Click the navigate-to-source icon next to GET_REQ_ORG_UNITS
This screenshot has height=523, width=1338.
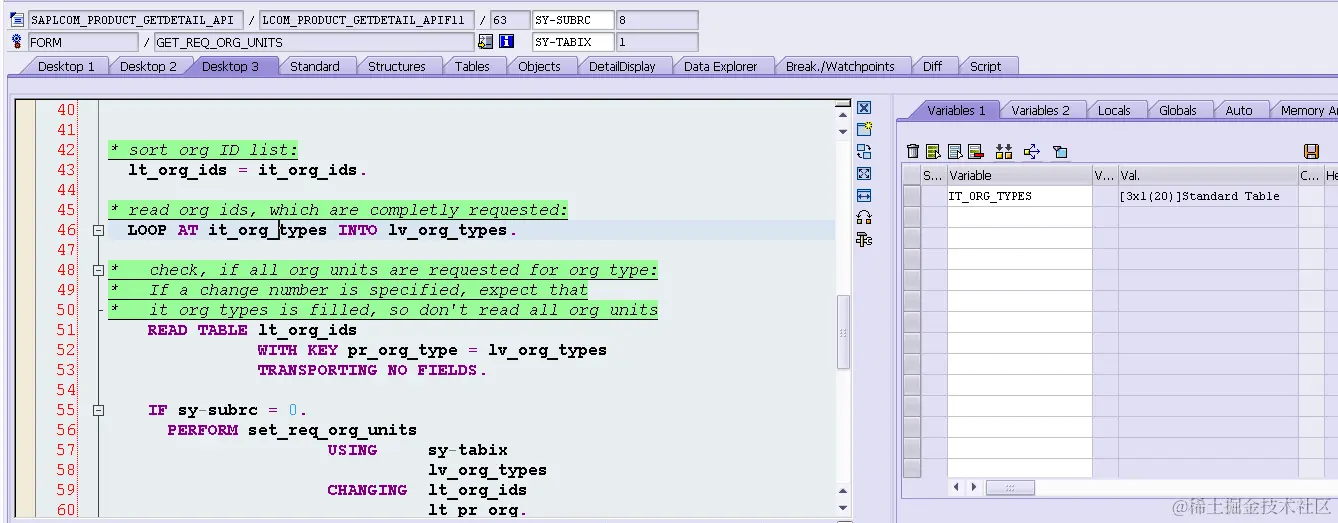(486, 42)
